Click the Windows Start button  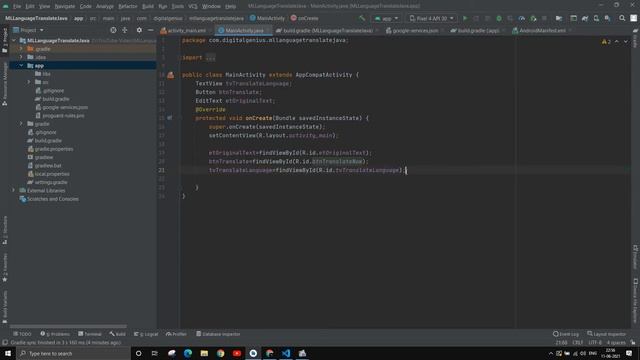coord(8,353)
